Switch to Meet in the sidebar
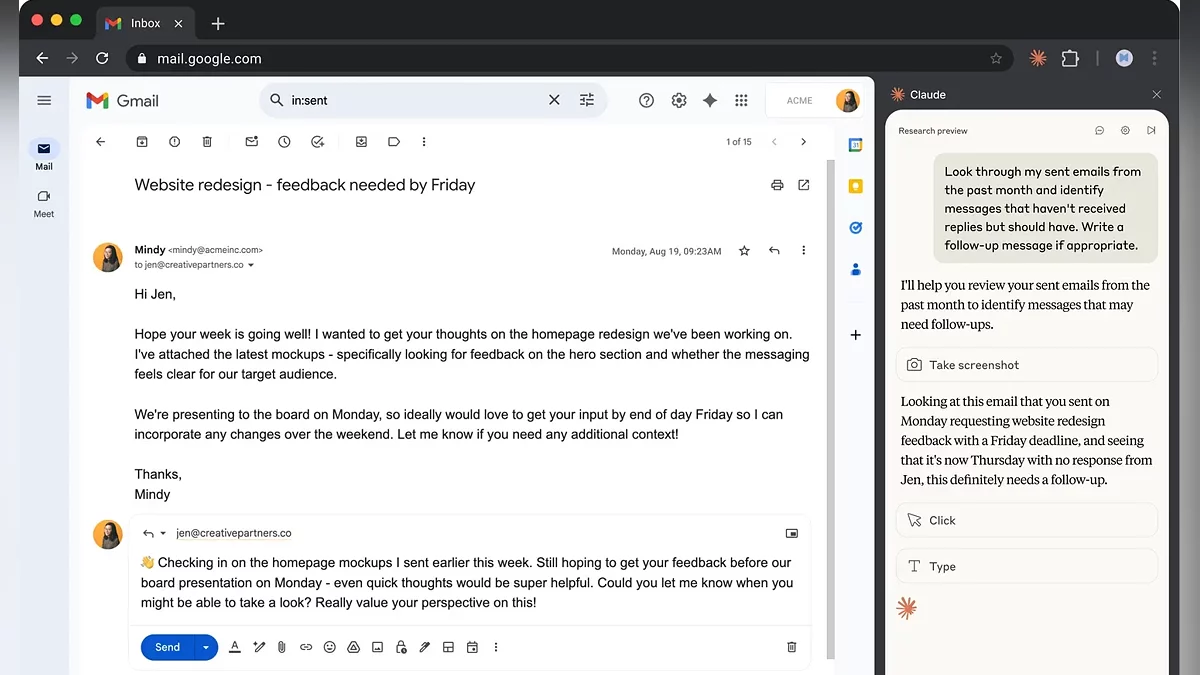 pyautogui.click(x=44, y=203)
